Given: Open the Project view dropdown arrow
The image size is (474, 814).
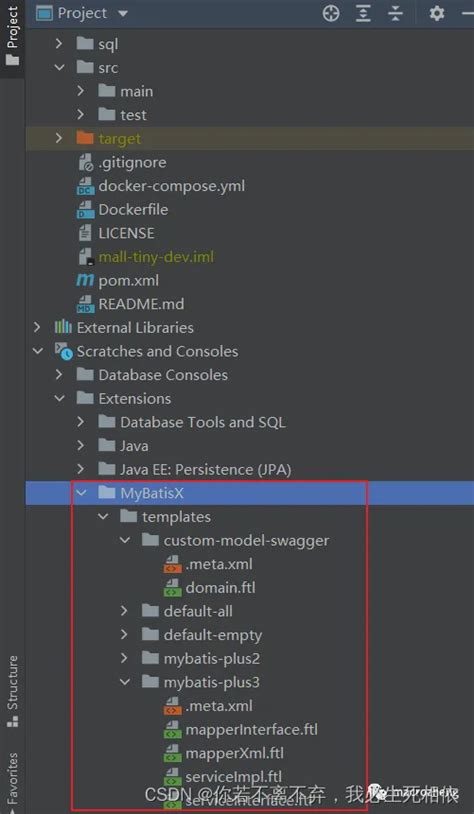Looking at the screenshot, I should [x=123, y=13].
